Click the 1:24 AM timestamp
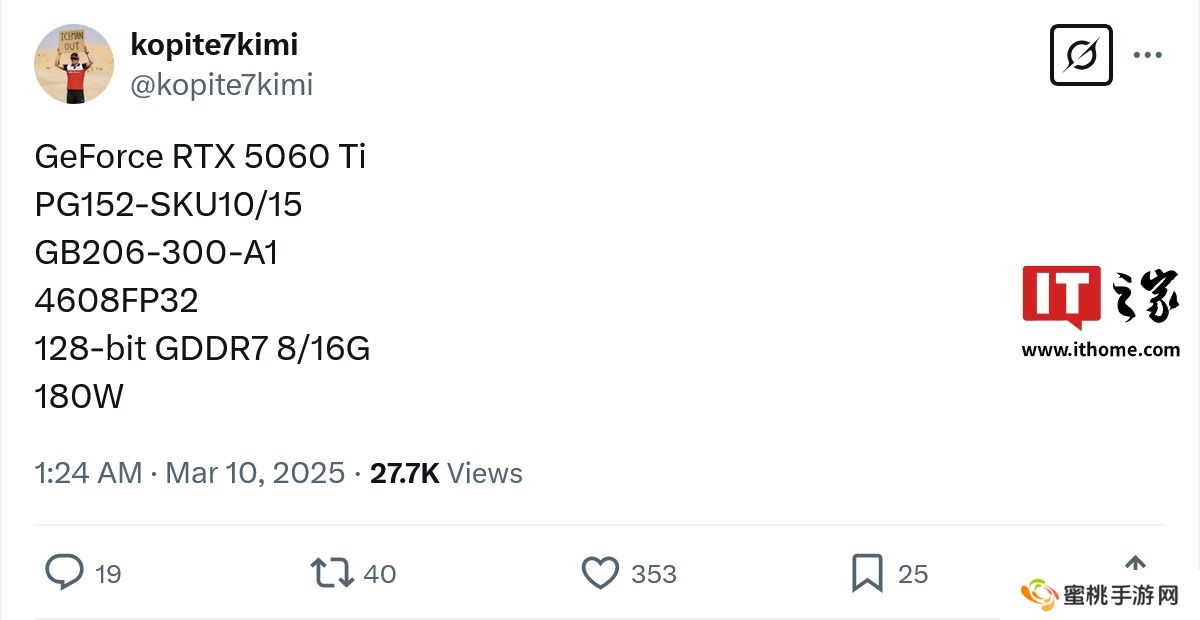 click(x=88, y=473)
